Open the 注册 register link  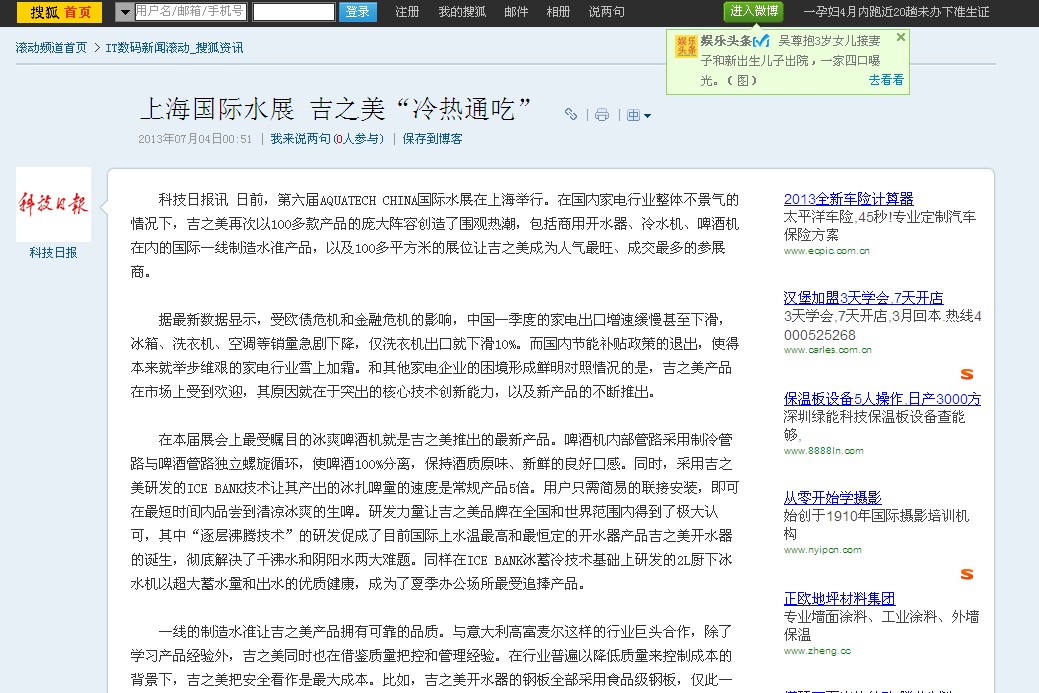point(408,12)
